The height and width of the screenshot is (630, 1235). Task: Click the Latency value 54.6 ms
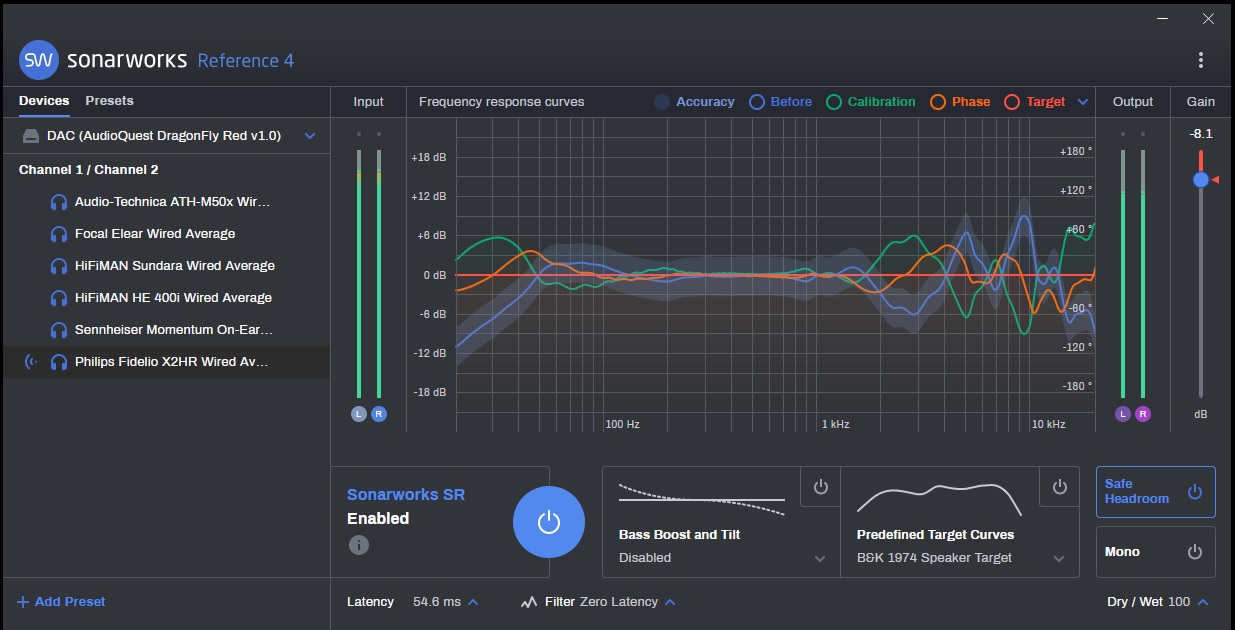[x=437, y=602]
